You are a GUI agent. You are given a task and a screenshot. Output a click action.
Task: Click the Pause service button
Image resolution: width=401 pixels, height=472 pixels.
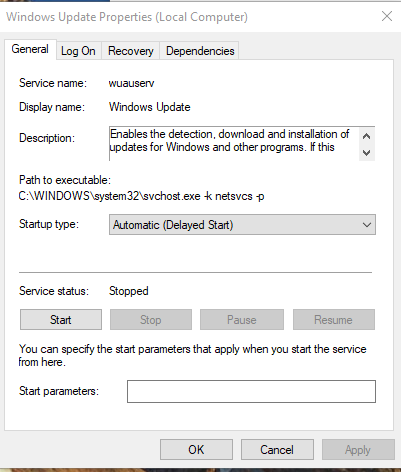[x=242, y=320]
